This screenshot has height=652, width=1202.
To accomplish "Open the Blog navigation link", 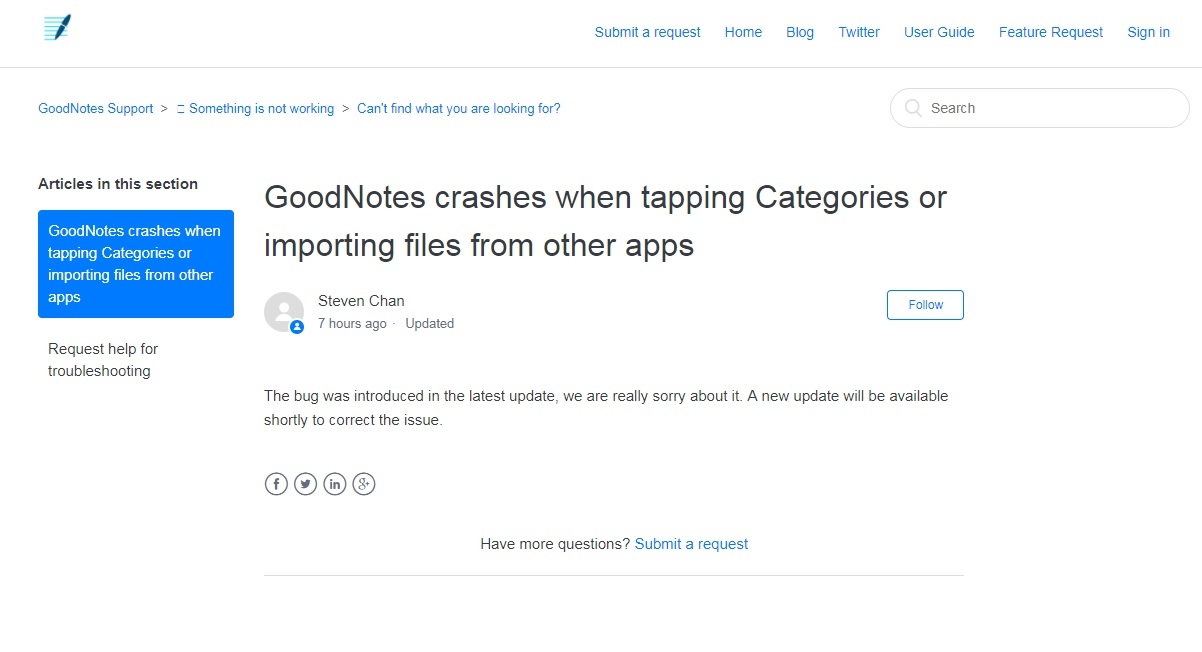I will 800,32.
